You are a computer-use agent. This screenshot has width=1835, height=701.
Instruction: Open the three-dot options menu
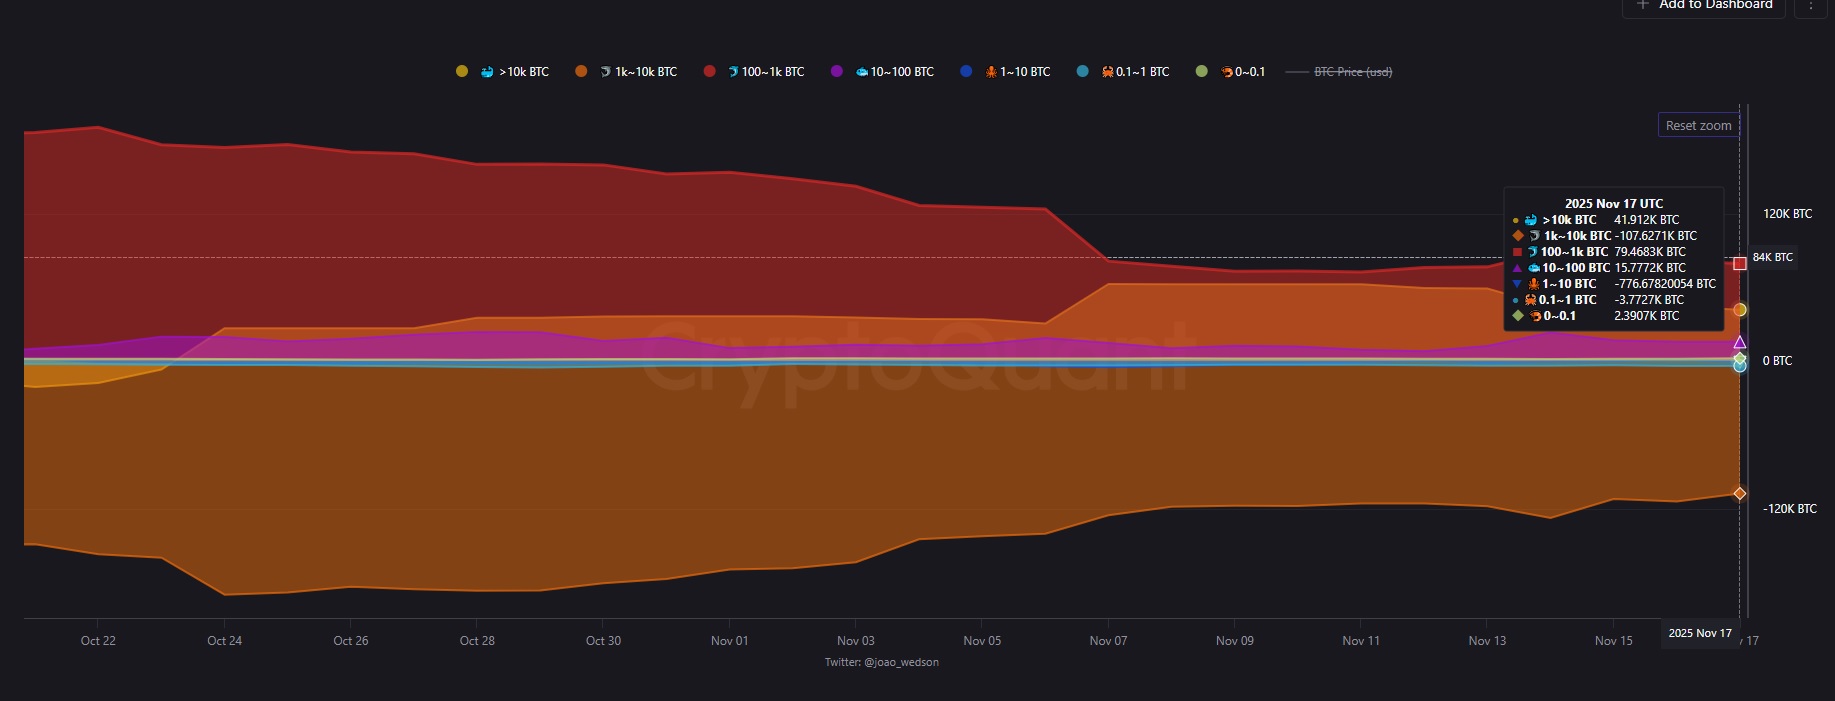coord(1810,5)
